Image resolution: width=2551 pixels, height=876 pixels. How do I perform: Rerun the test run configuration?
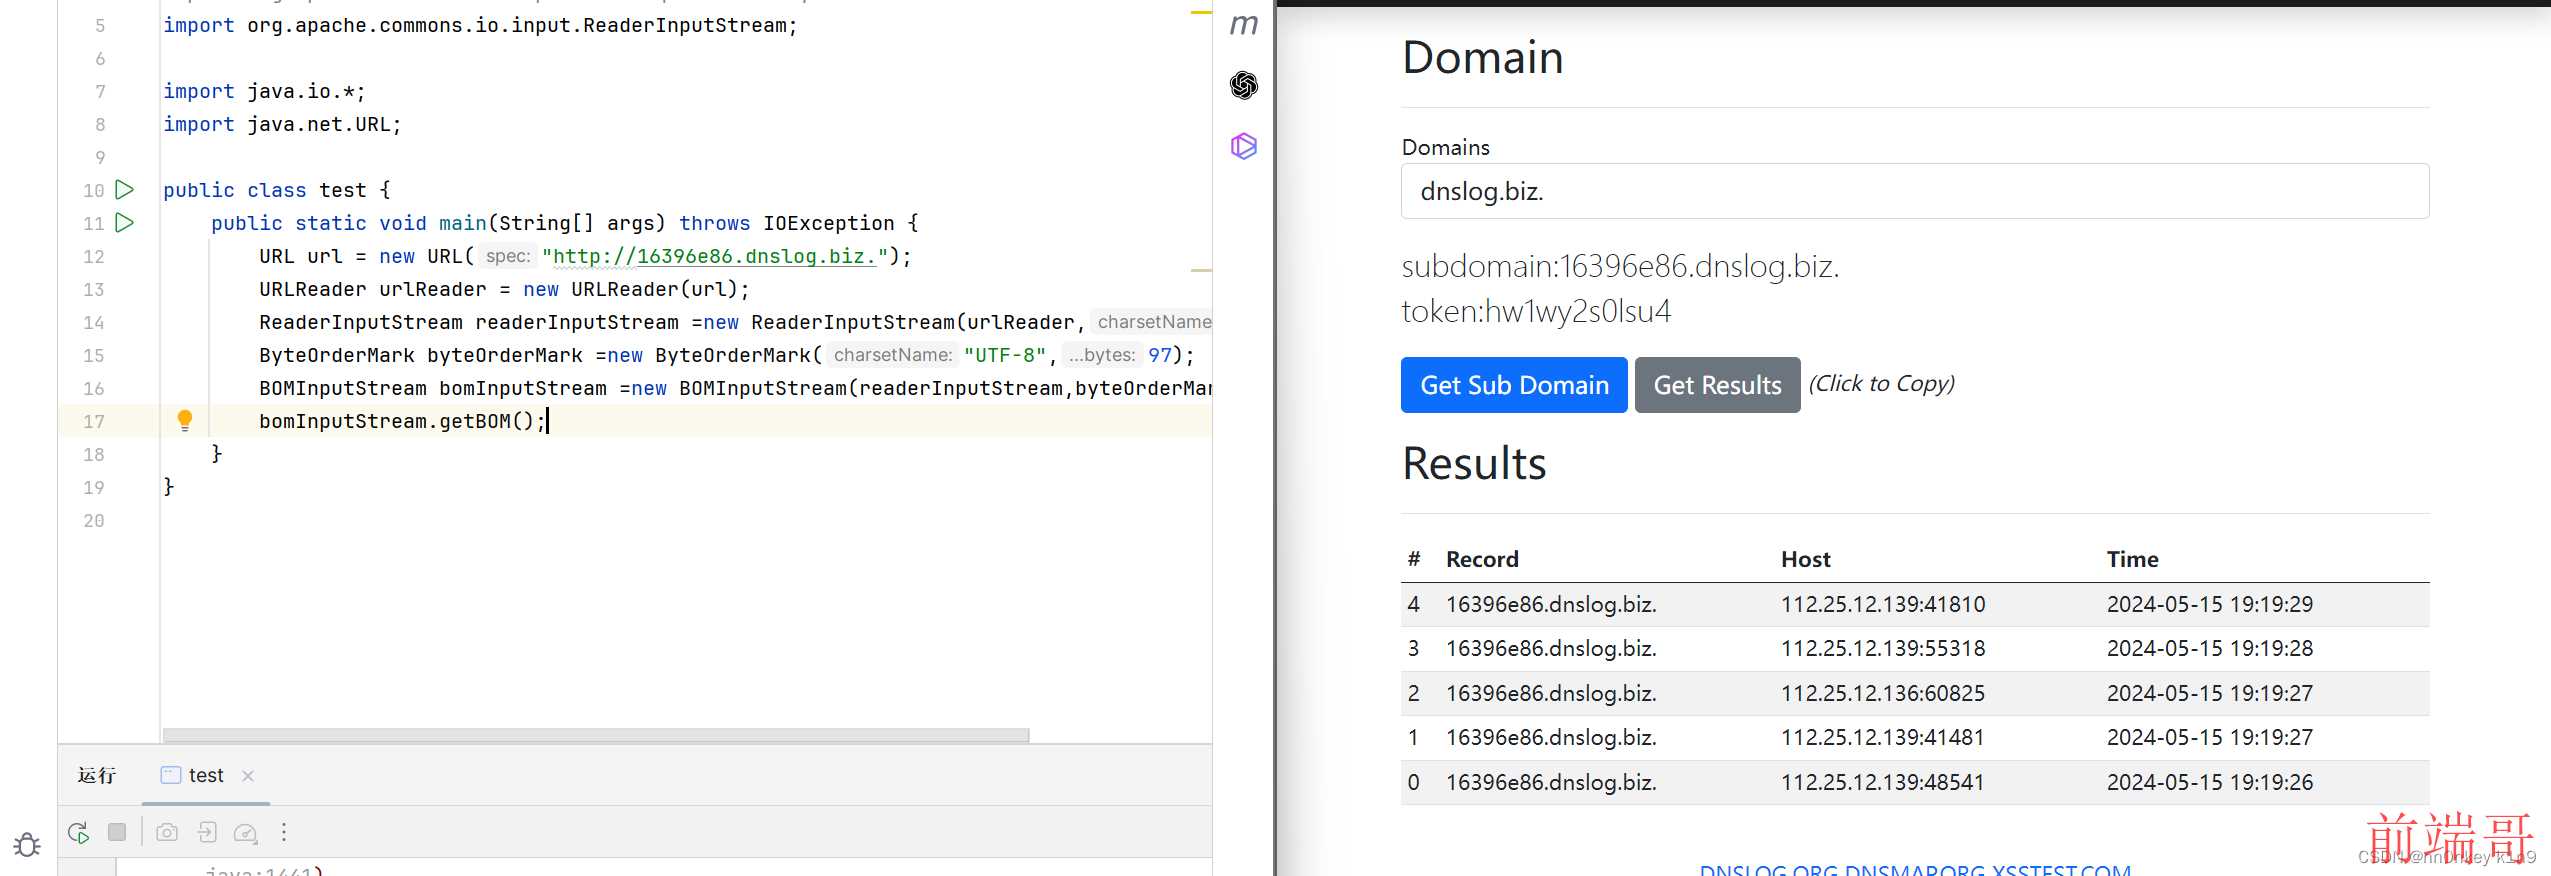tap(79, 832)
